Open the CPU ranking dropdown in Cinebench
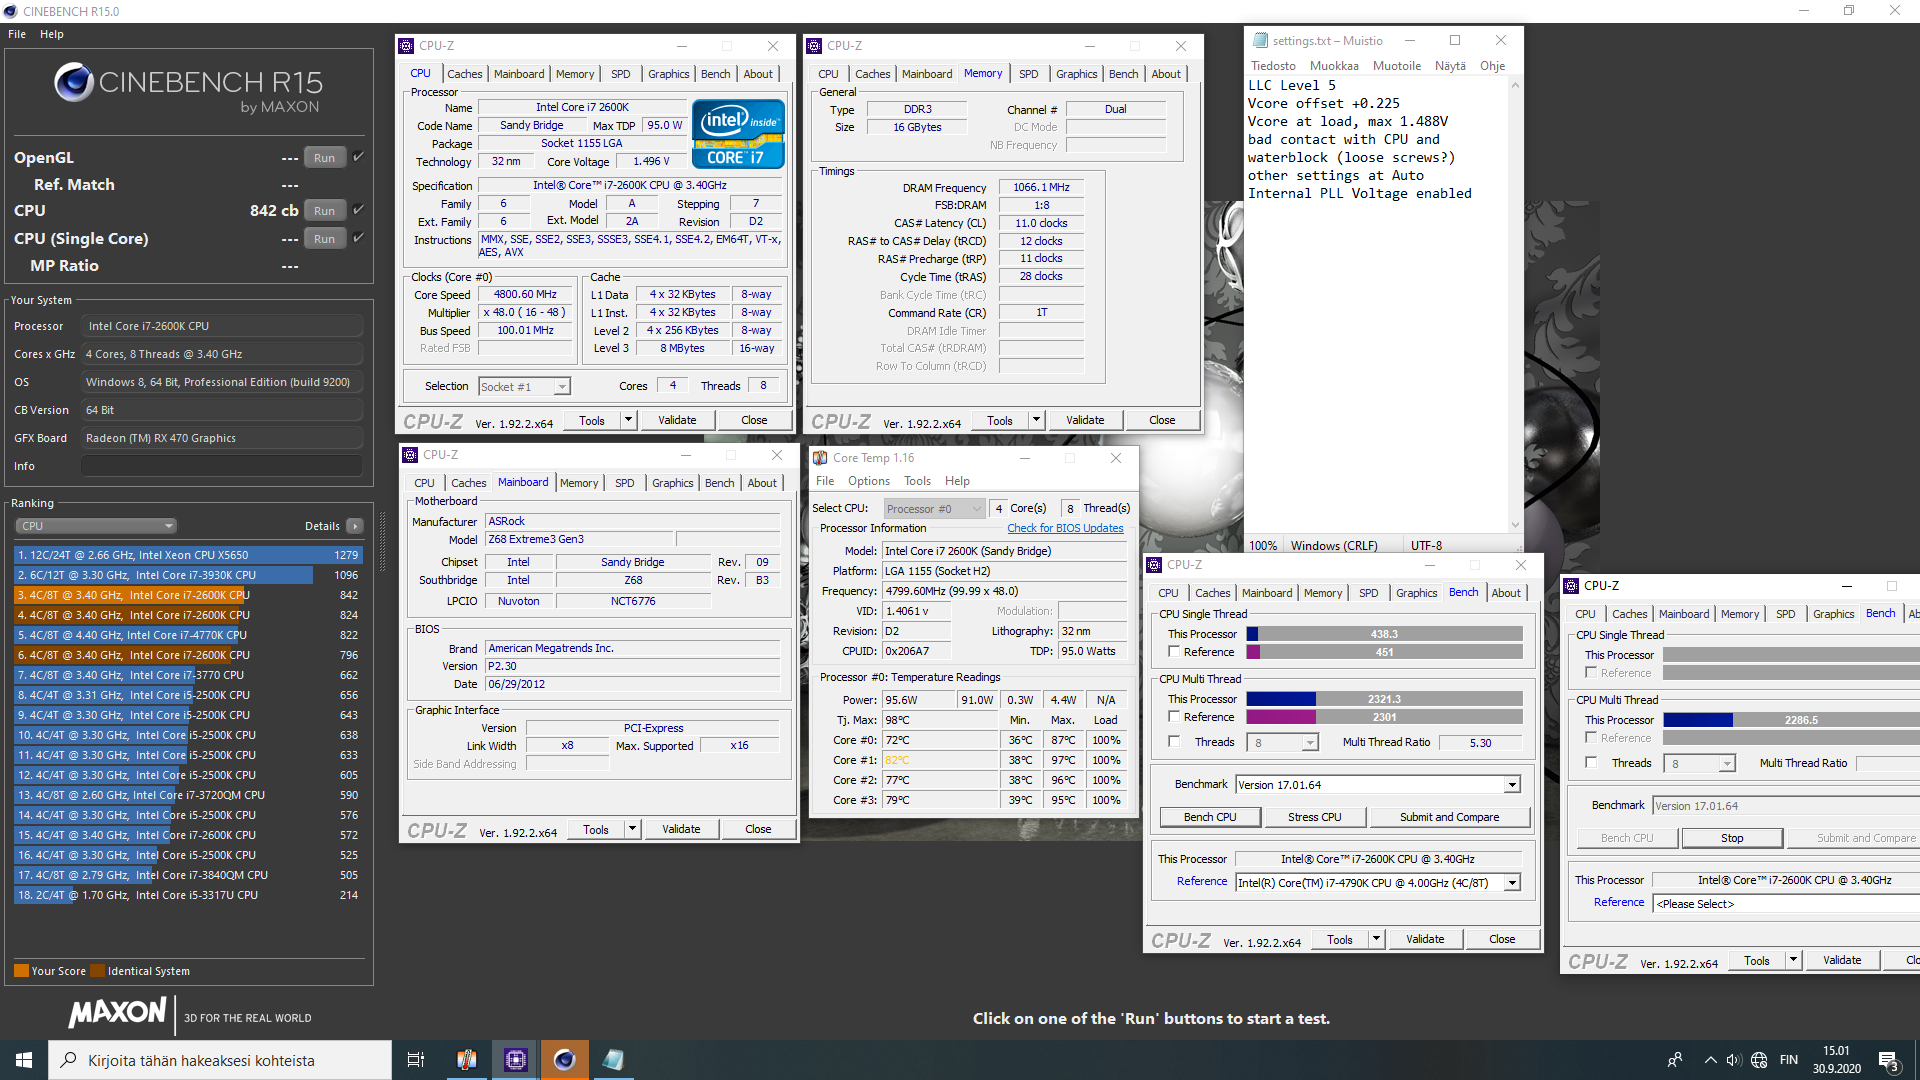Image resolution: width=1920 pixels, height=1080 pixels. (96, 526)
